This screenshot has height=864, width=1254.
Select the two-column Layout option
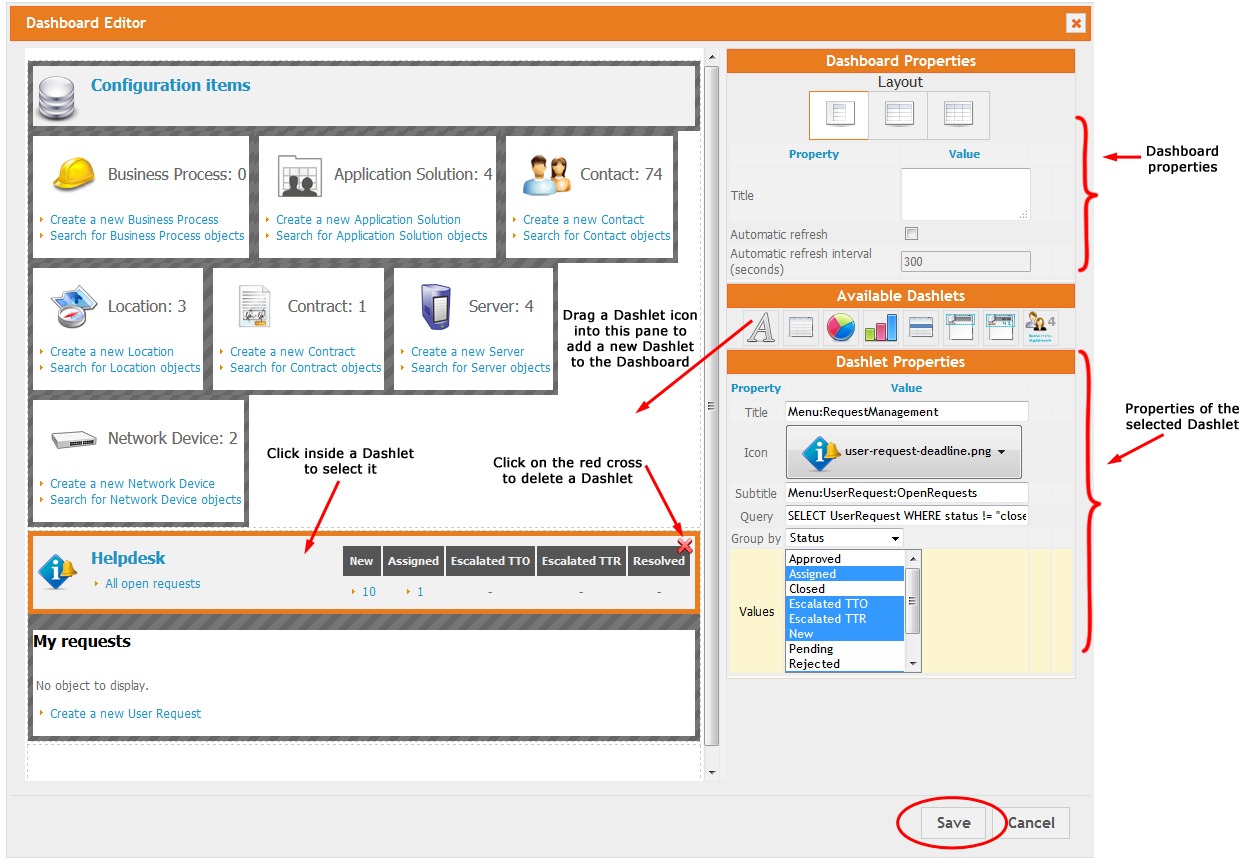898,114
